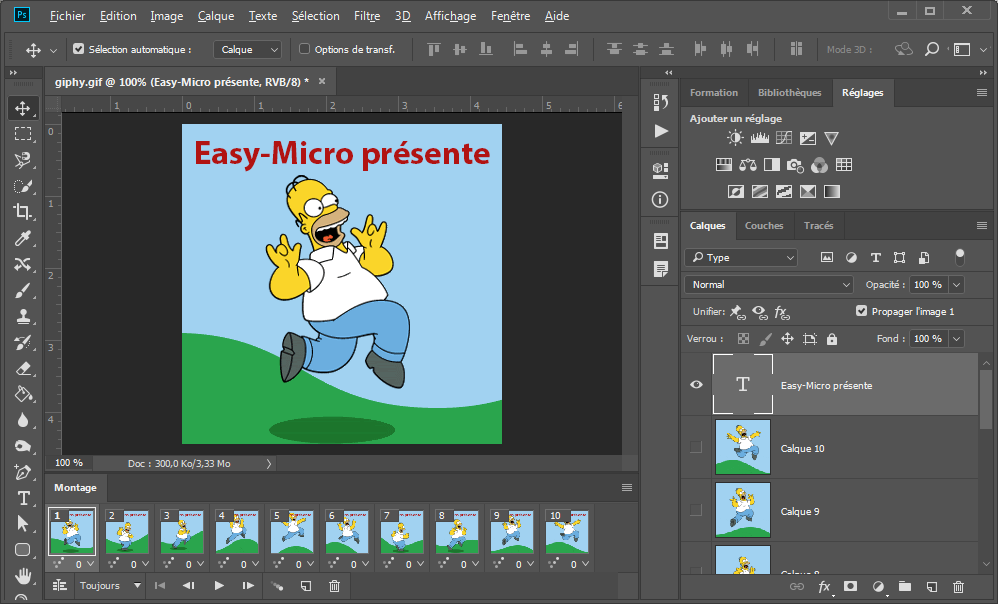
Task: Select the Quick Selection tool
Action: [x=23, y=186]
